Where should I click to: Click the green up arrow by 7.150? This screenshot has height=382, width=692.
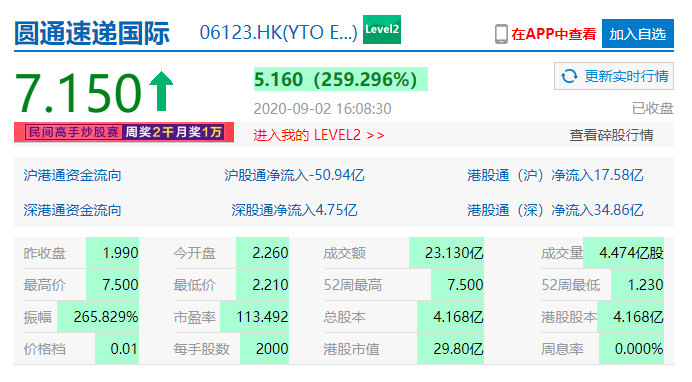click(x=161, y=91)
